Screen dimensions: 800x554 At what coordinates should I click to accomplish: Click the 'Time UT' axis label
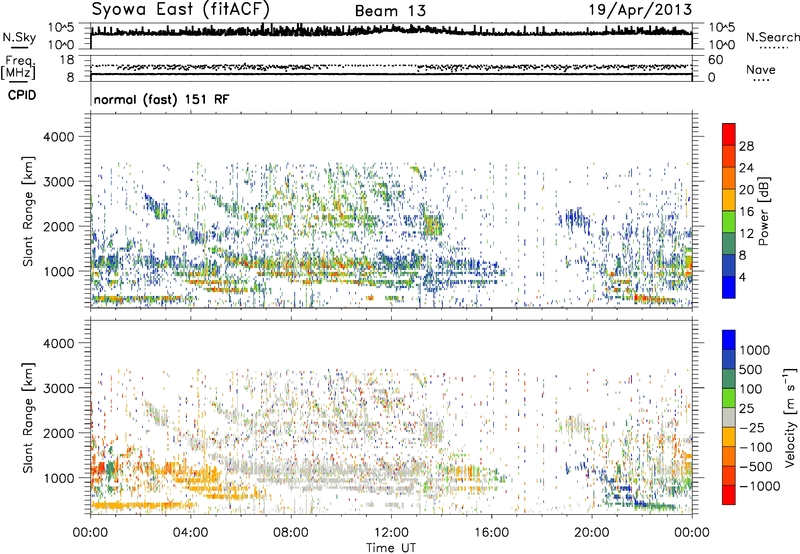(391, 548)
